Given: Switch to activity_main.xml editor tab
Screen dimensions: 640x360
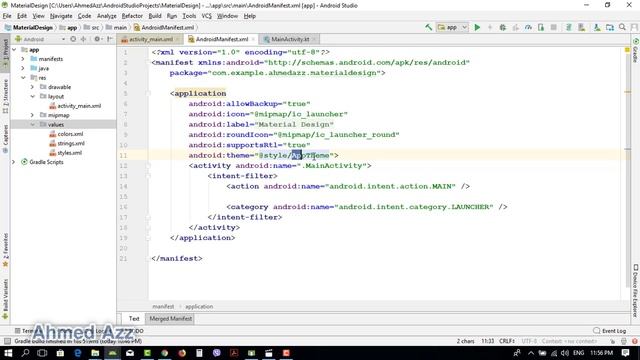Looking at the screenshot, I should (x=150, y=39).
